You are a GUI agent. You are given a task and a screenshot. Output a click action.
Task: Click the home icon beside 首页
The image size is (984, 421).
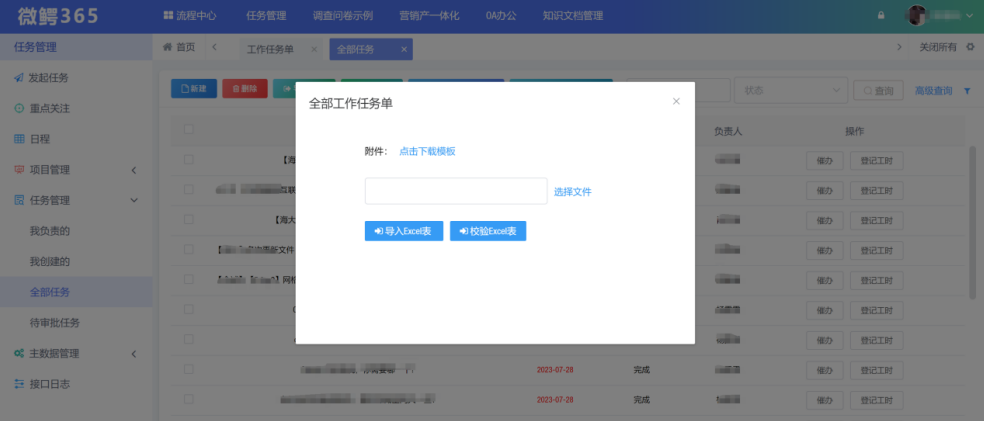(168, 48)
